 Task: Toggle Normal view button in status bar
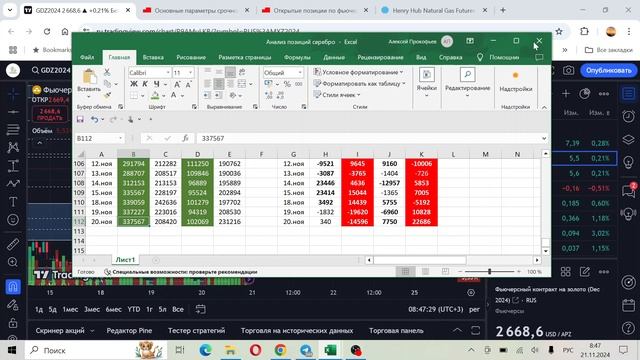[405, 271]
